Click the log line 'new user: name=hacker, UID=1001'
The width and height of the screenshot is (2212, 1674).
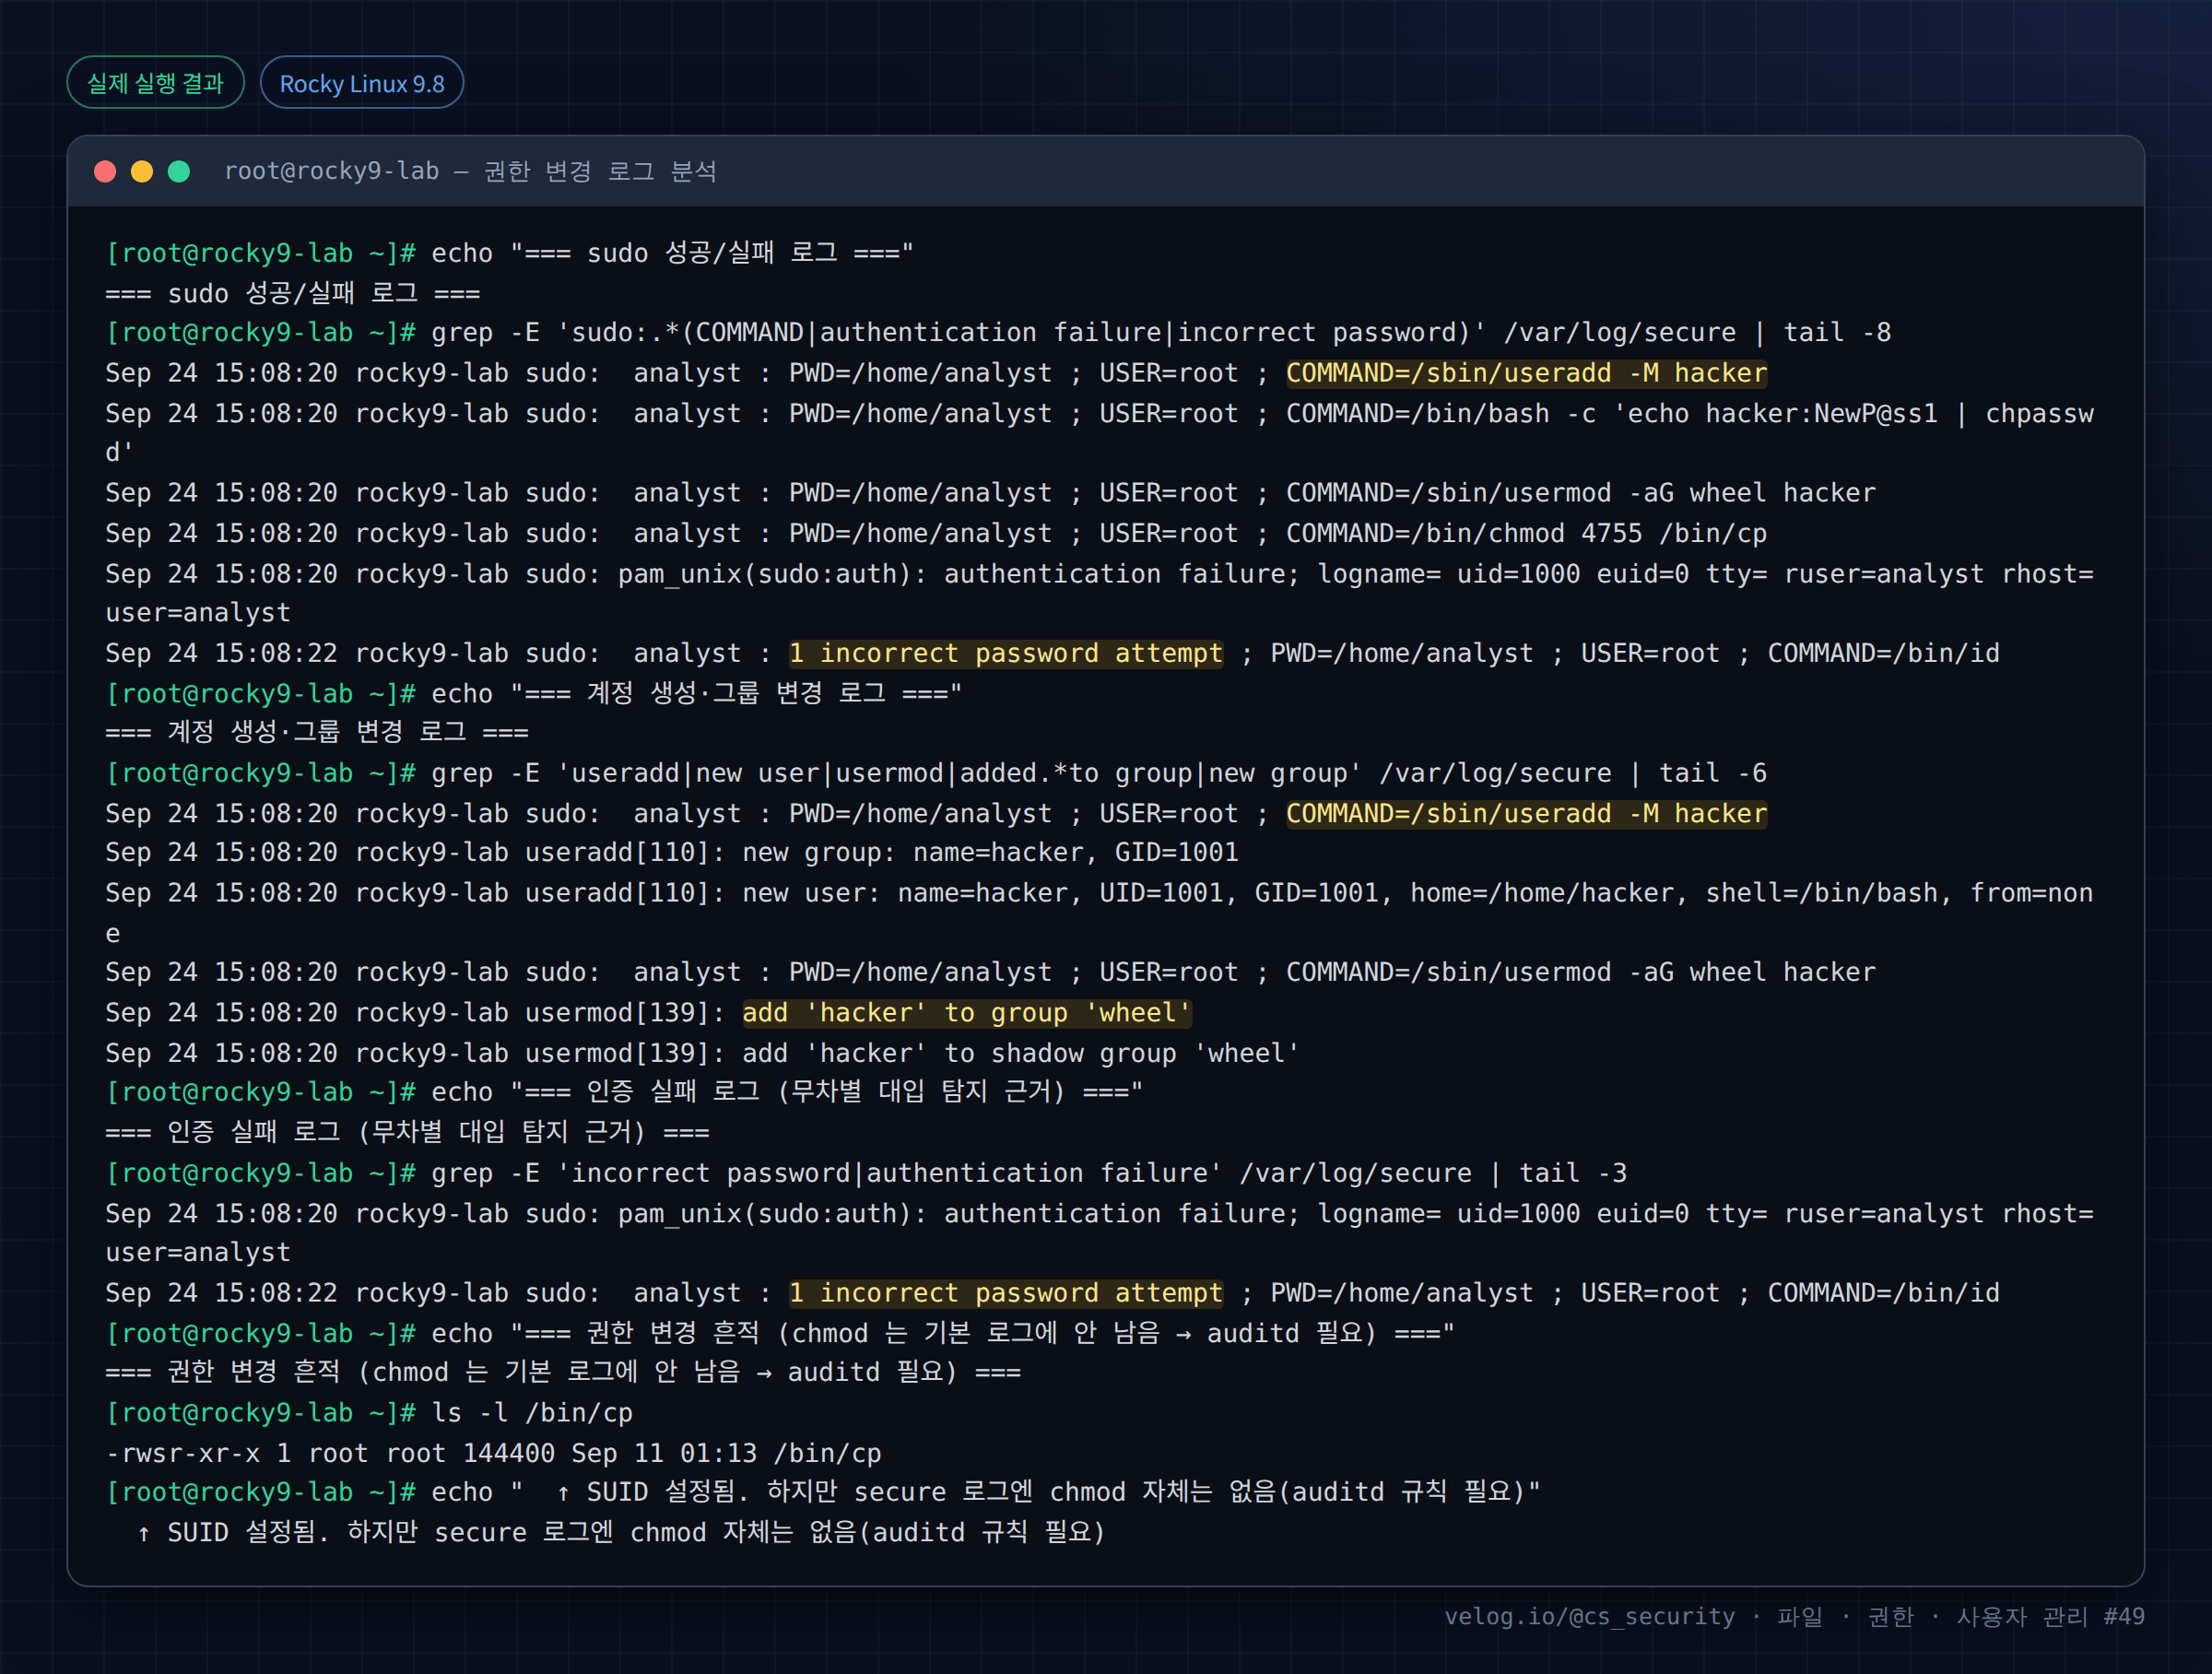point(1099,913)
